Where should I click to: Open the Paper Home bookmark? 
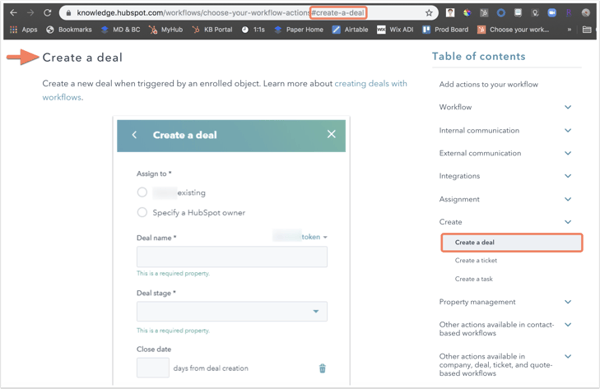click(x=299, y=29)
